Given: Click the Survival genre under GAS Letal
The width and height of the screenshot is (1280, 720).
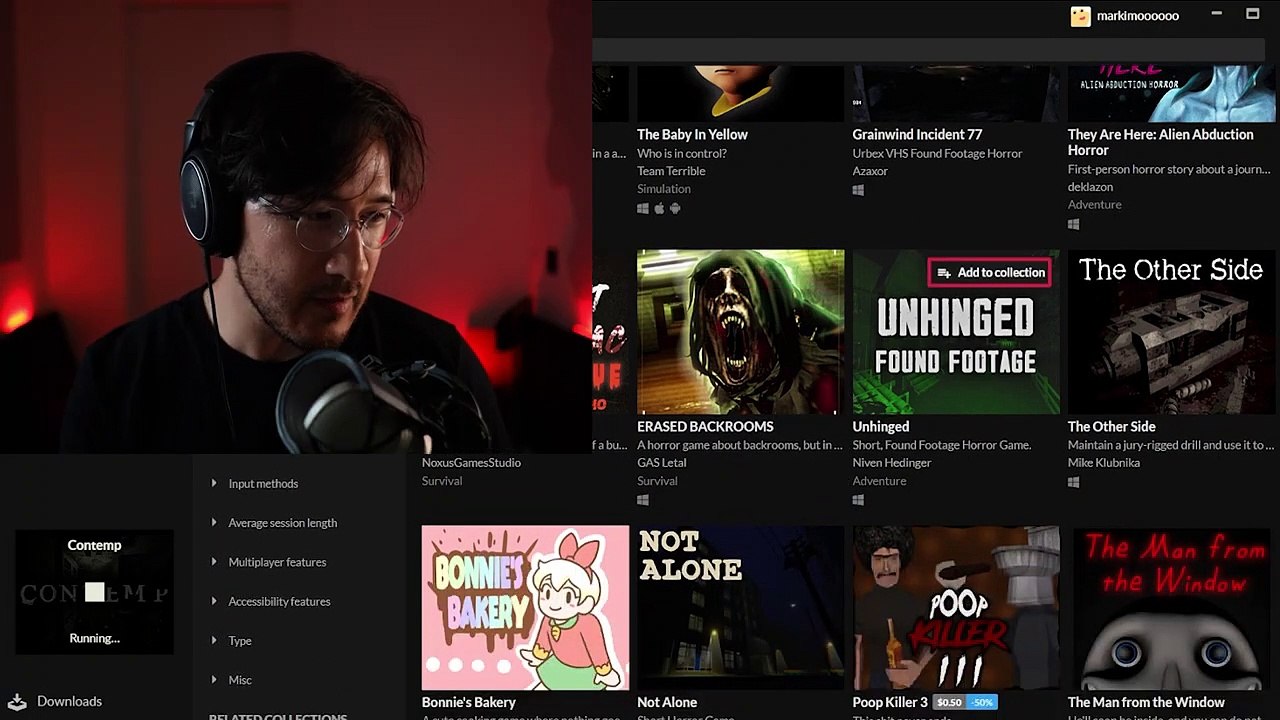Looking at the screenshot, I should 657,481.
